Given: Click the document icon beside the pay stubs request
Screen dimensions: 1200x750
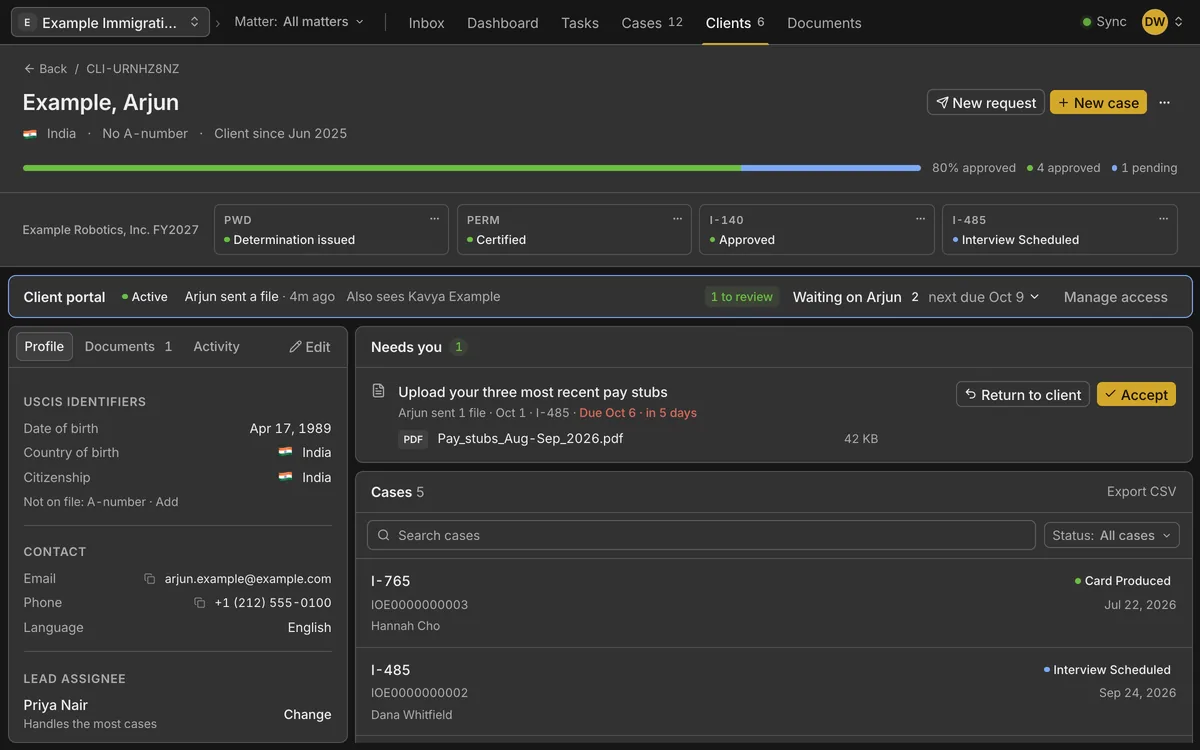Looking at the screenshot, I should tap(379, 391).
